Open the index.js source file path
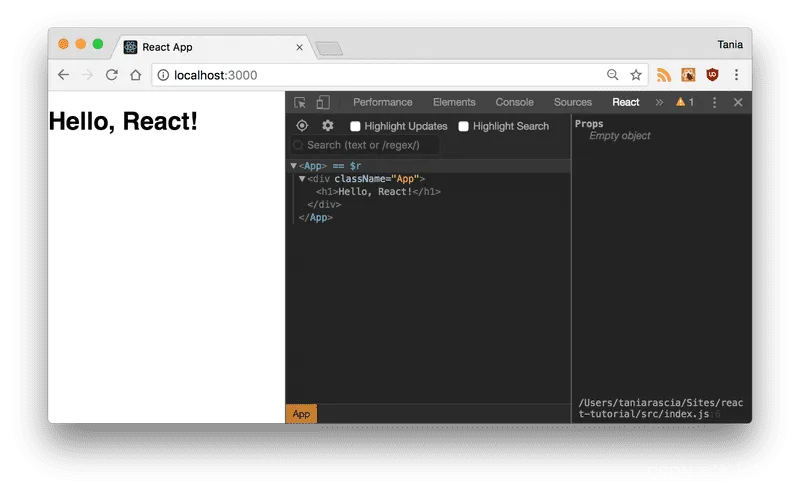The image size is (800, 492). [x=660, y=408]
